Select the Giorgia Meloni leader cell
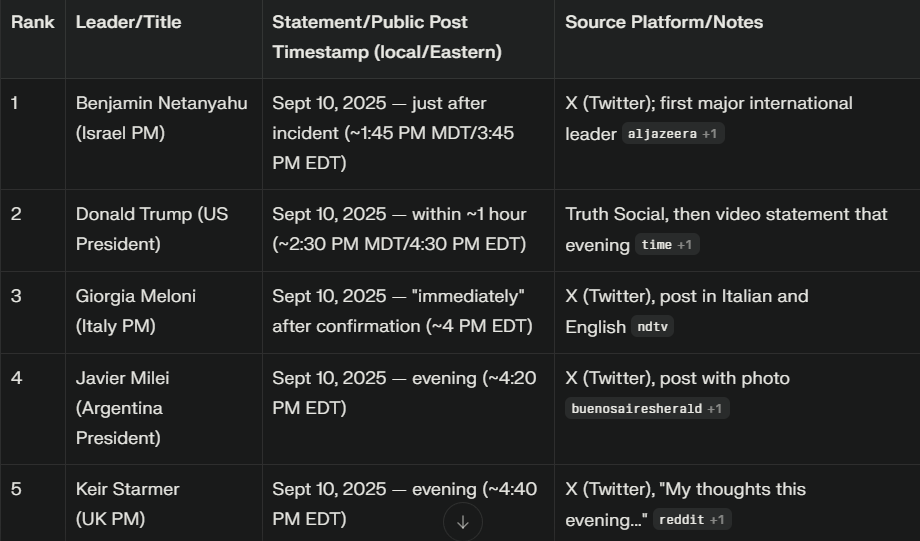 (136, 311)
